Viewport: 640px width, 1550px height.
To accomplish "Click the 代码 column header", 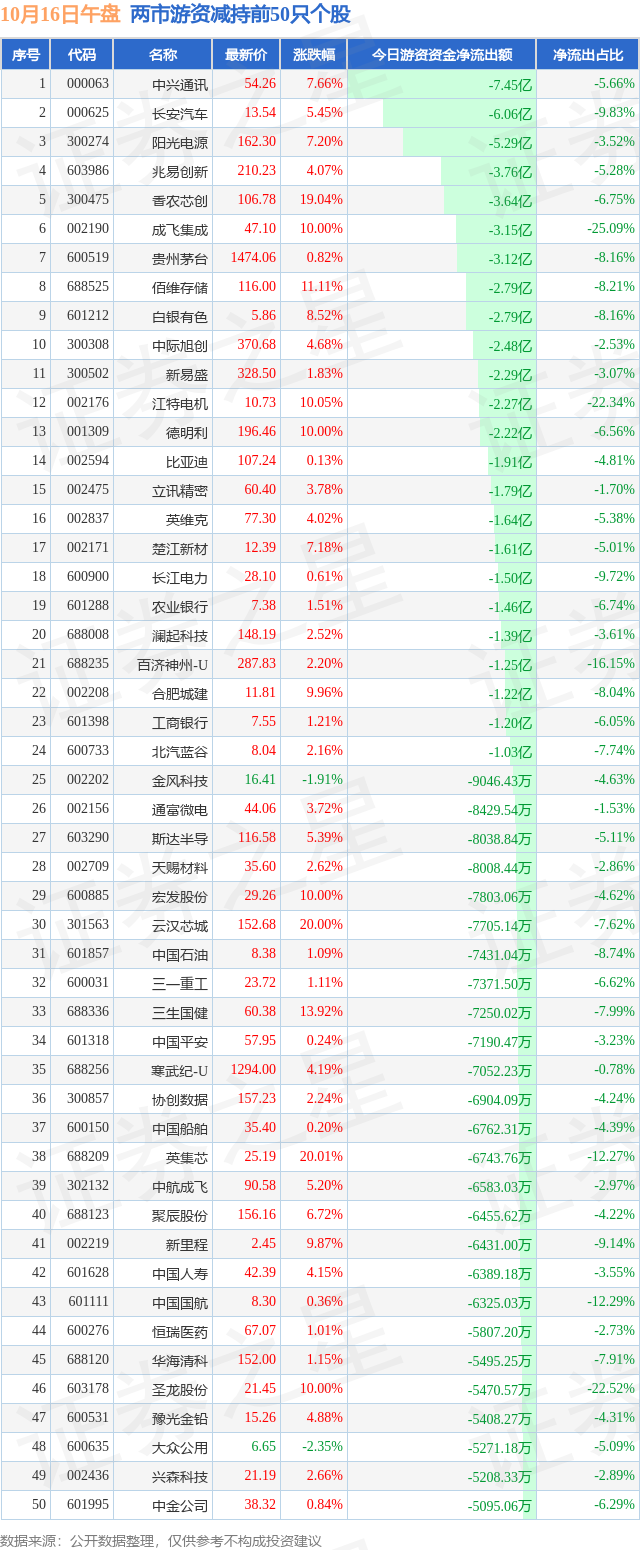I will pos(82,55).
